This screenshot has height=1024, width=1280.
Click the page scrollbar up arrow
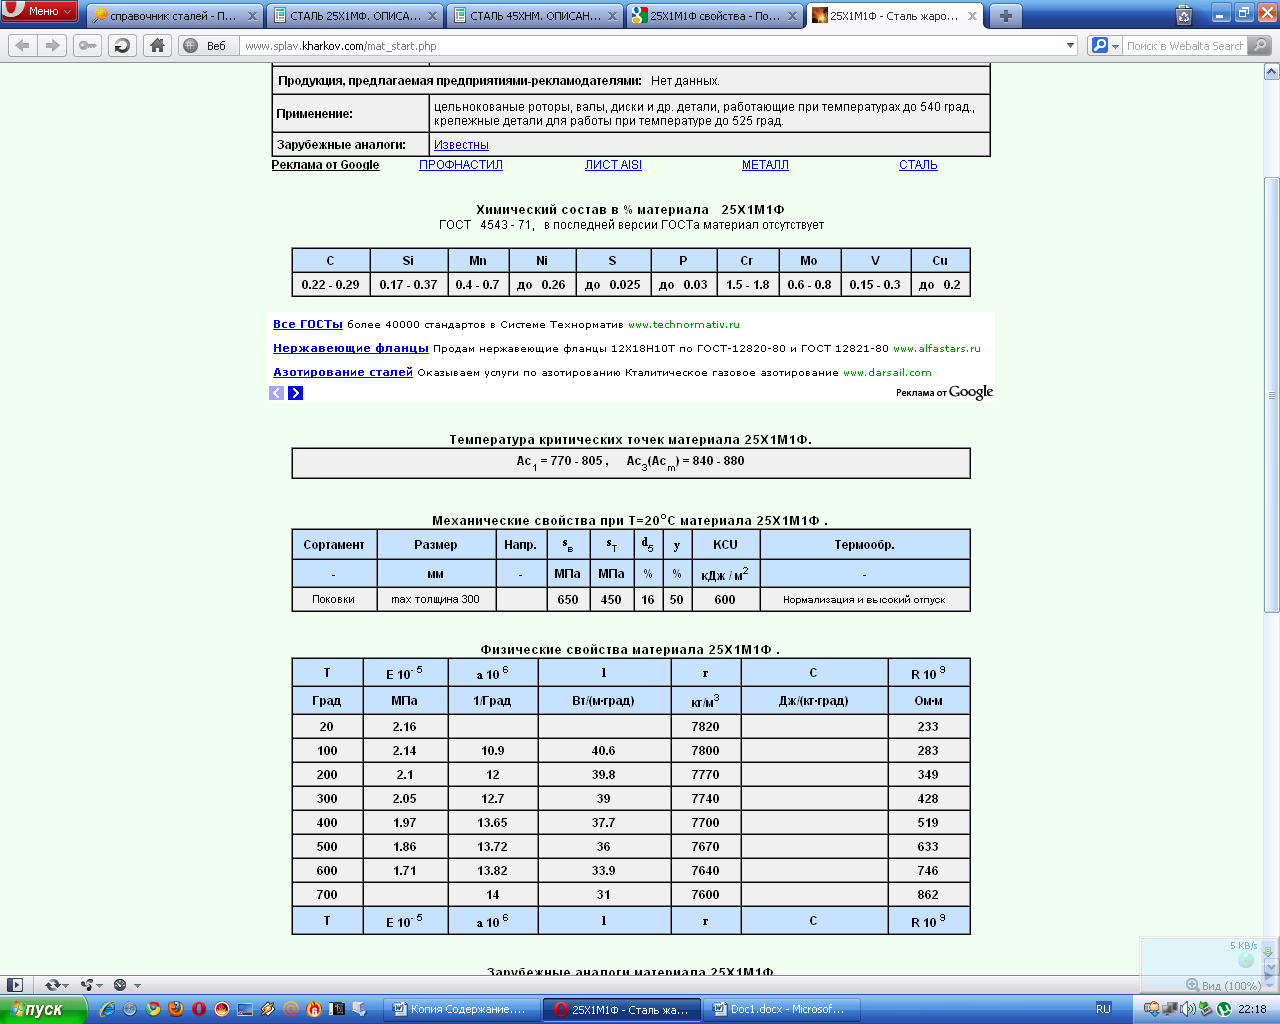[x=1272, y=72]
